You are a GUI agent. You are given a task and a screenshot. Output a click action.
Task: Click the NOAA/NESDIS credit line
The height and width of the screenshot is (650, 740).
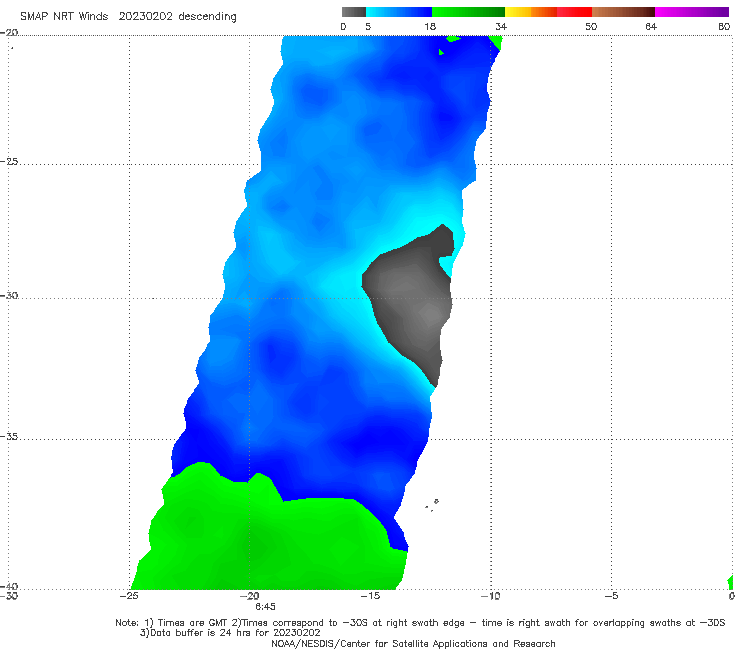point(413,644)
